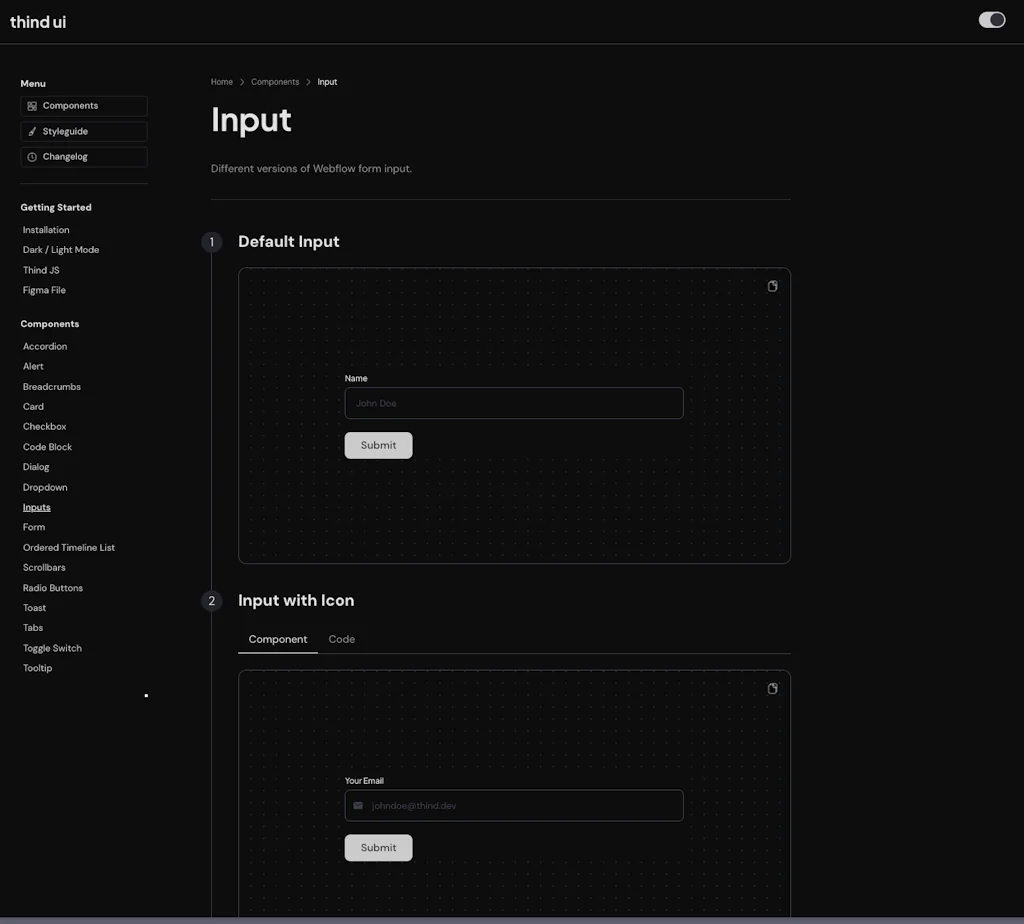Switch to the Code tab
The width and height of the screenshot is (1024, 924).
point(341,639)
